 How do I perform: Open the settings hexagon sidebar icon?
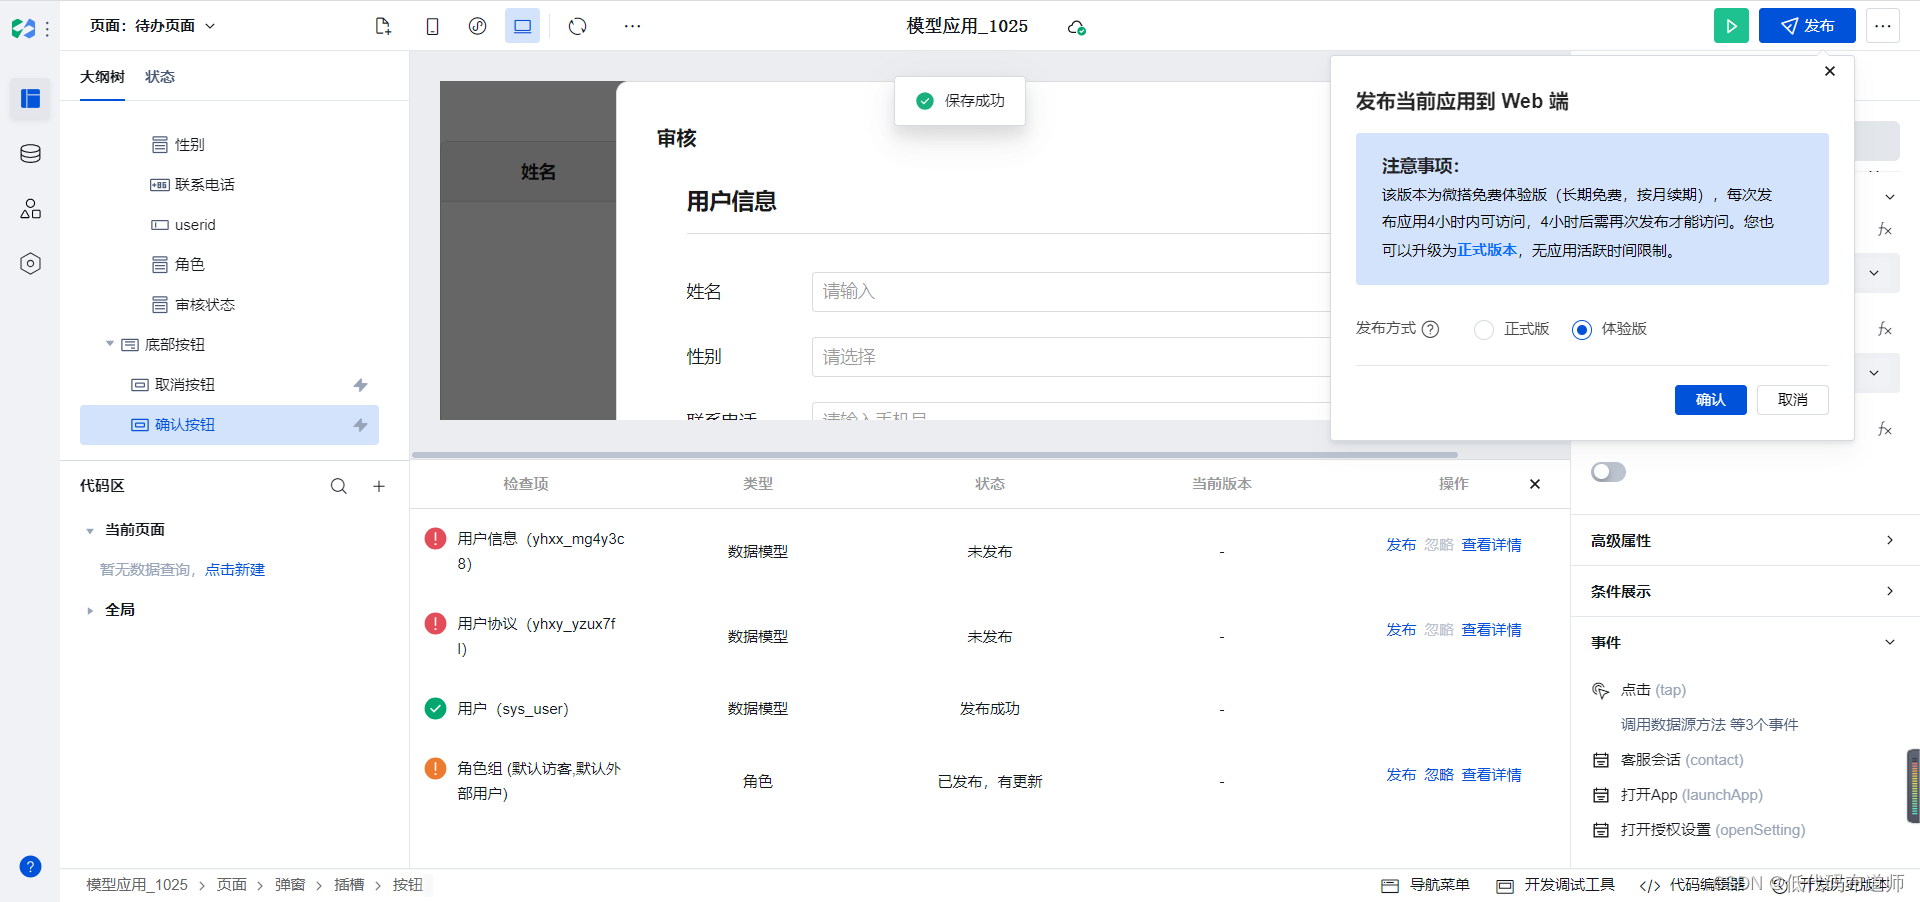(30, 264)
